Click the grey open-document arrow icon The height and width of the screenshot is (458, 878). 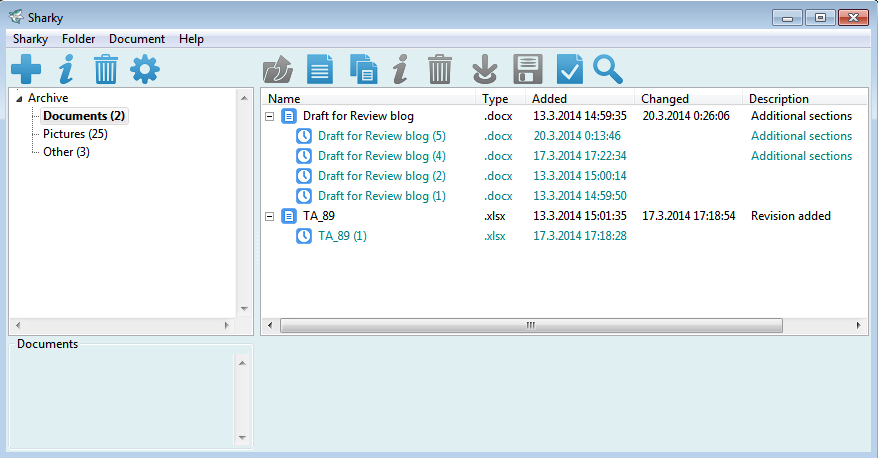click(276, 70)
